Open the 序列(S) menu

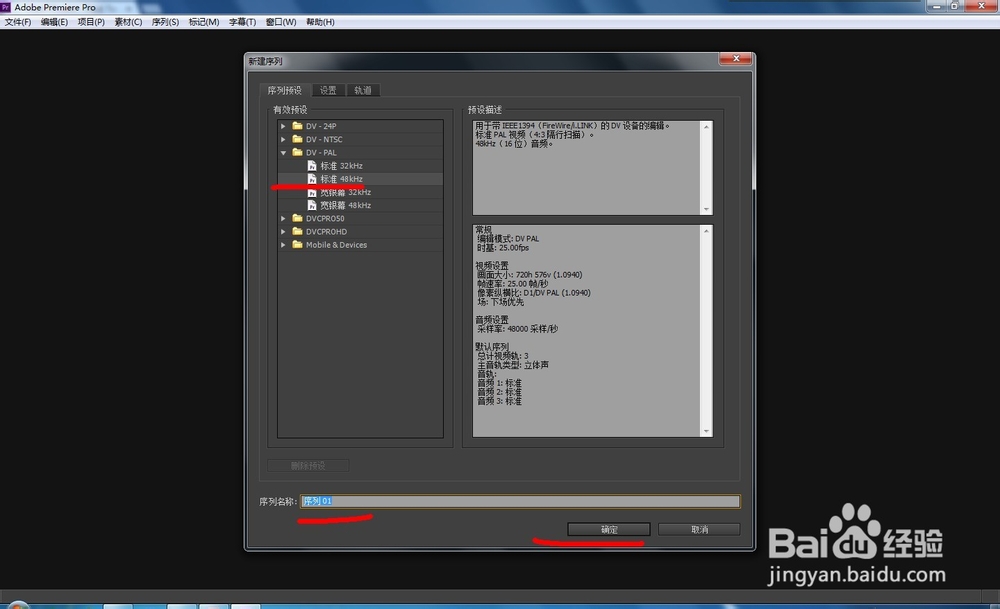165,22
